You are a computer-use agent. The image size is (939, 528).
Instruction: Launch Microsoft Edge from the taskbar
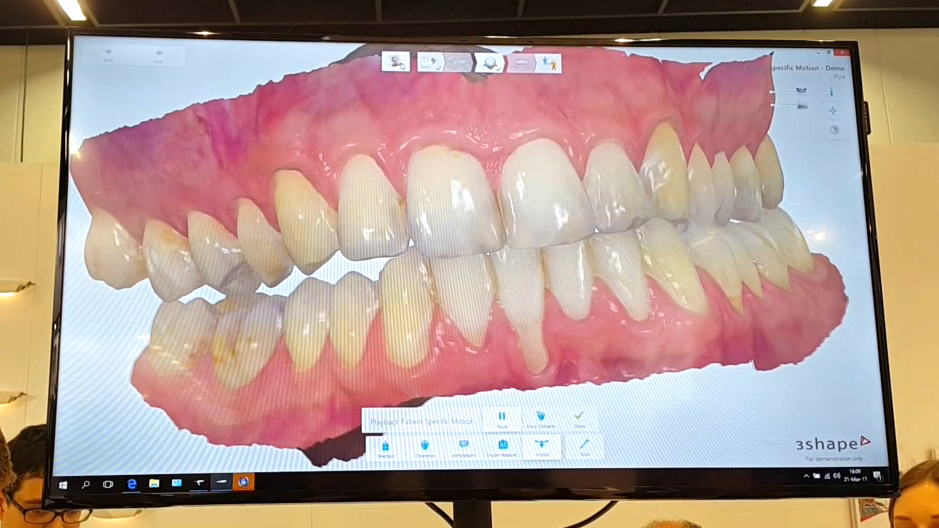coord(131,484)
